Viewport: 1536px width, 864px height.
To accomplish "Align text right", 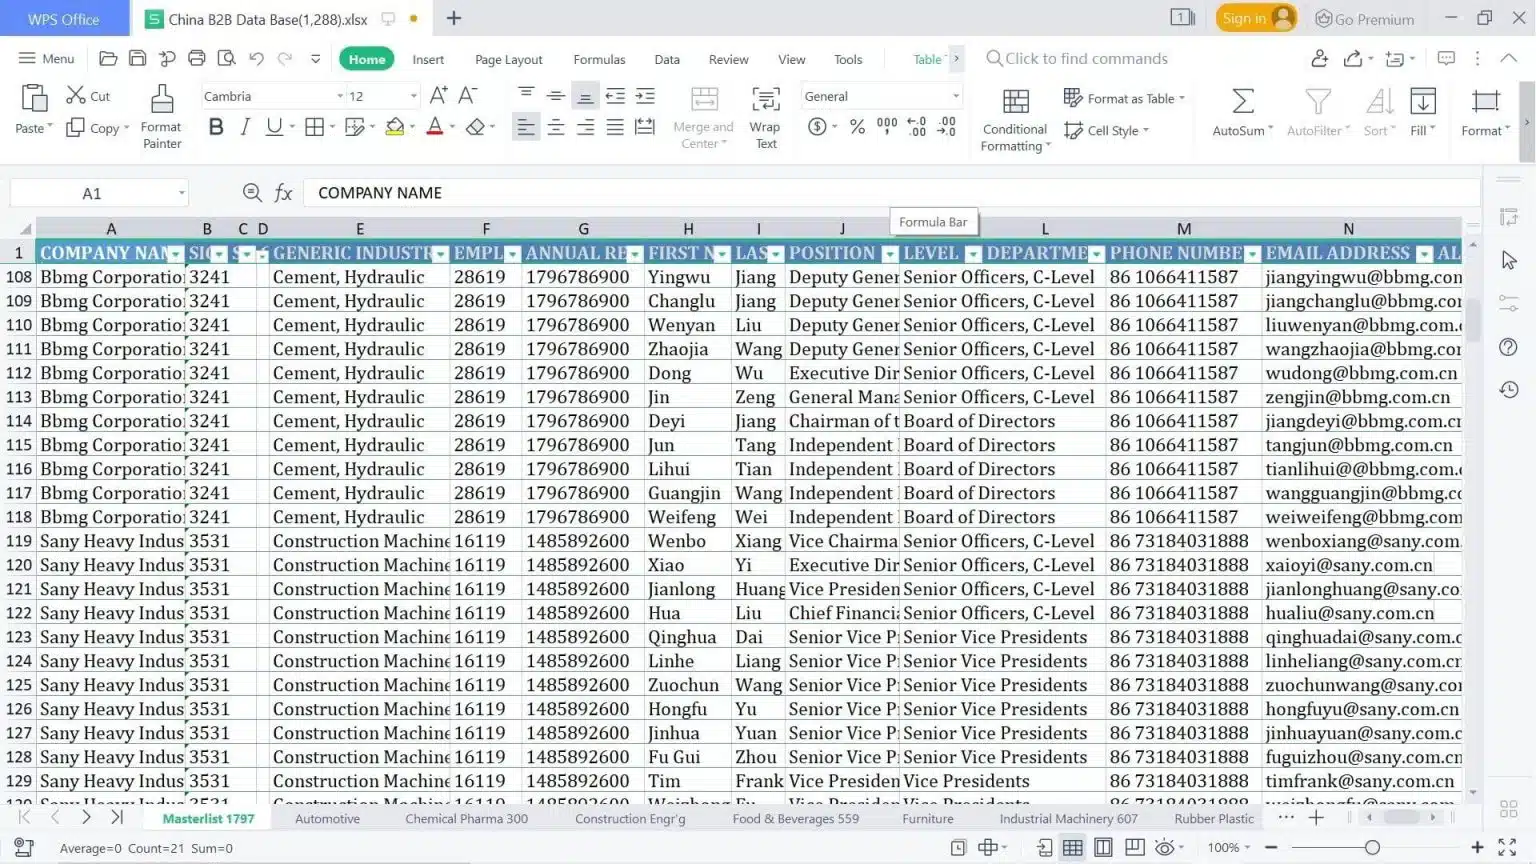I will [x=585, y=127].
